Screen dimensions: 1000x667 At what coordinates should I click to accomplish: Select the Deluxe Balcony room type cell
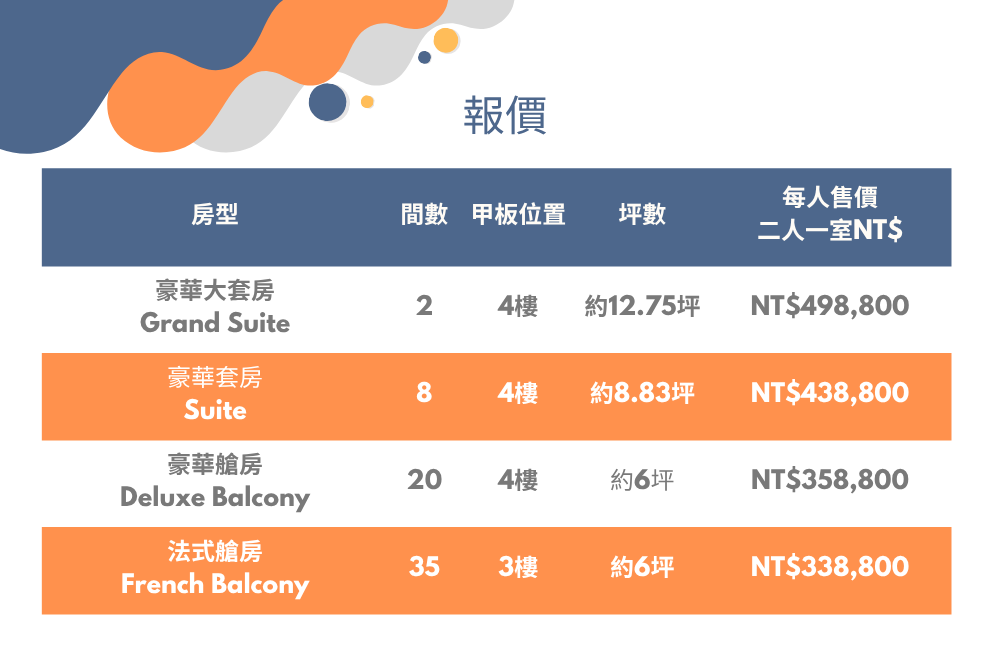pyautogui.click(x=215, y=482)
